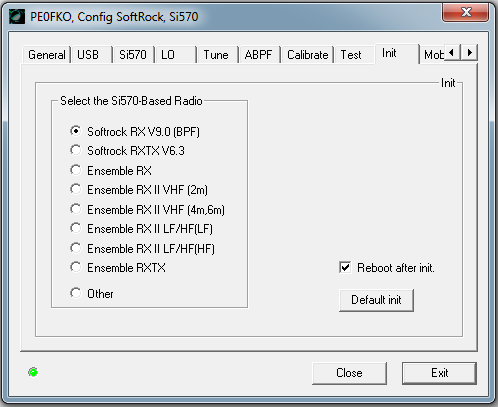Open the partially visible Mob tab
This screenshot has width=498, height=407.
pyautogui.click(x=432, y=55)
